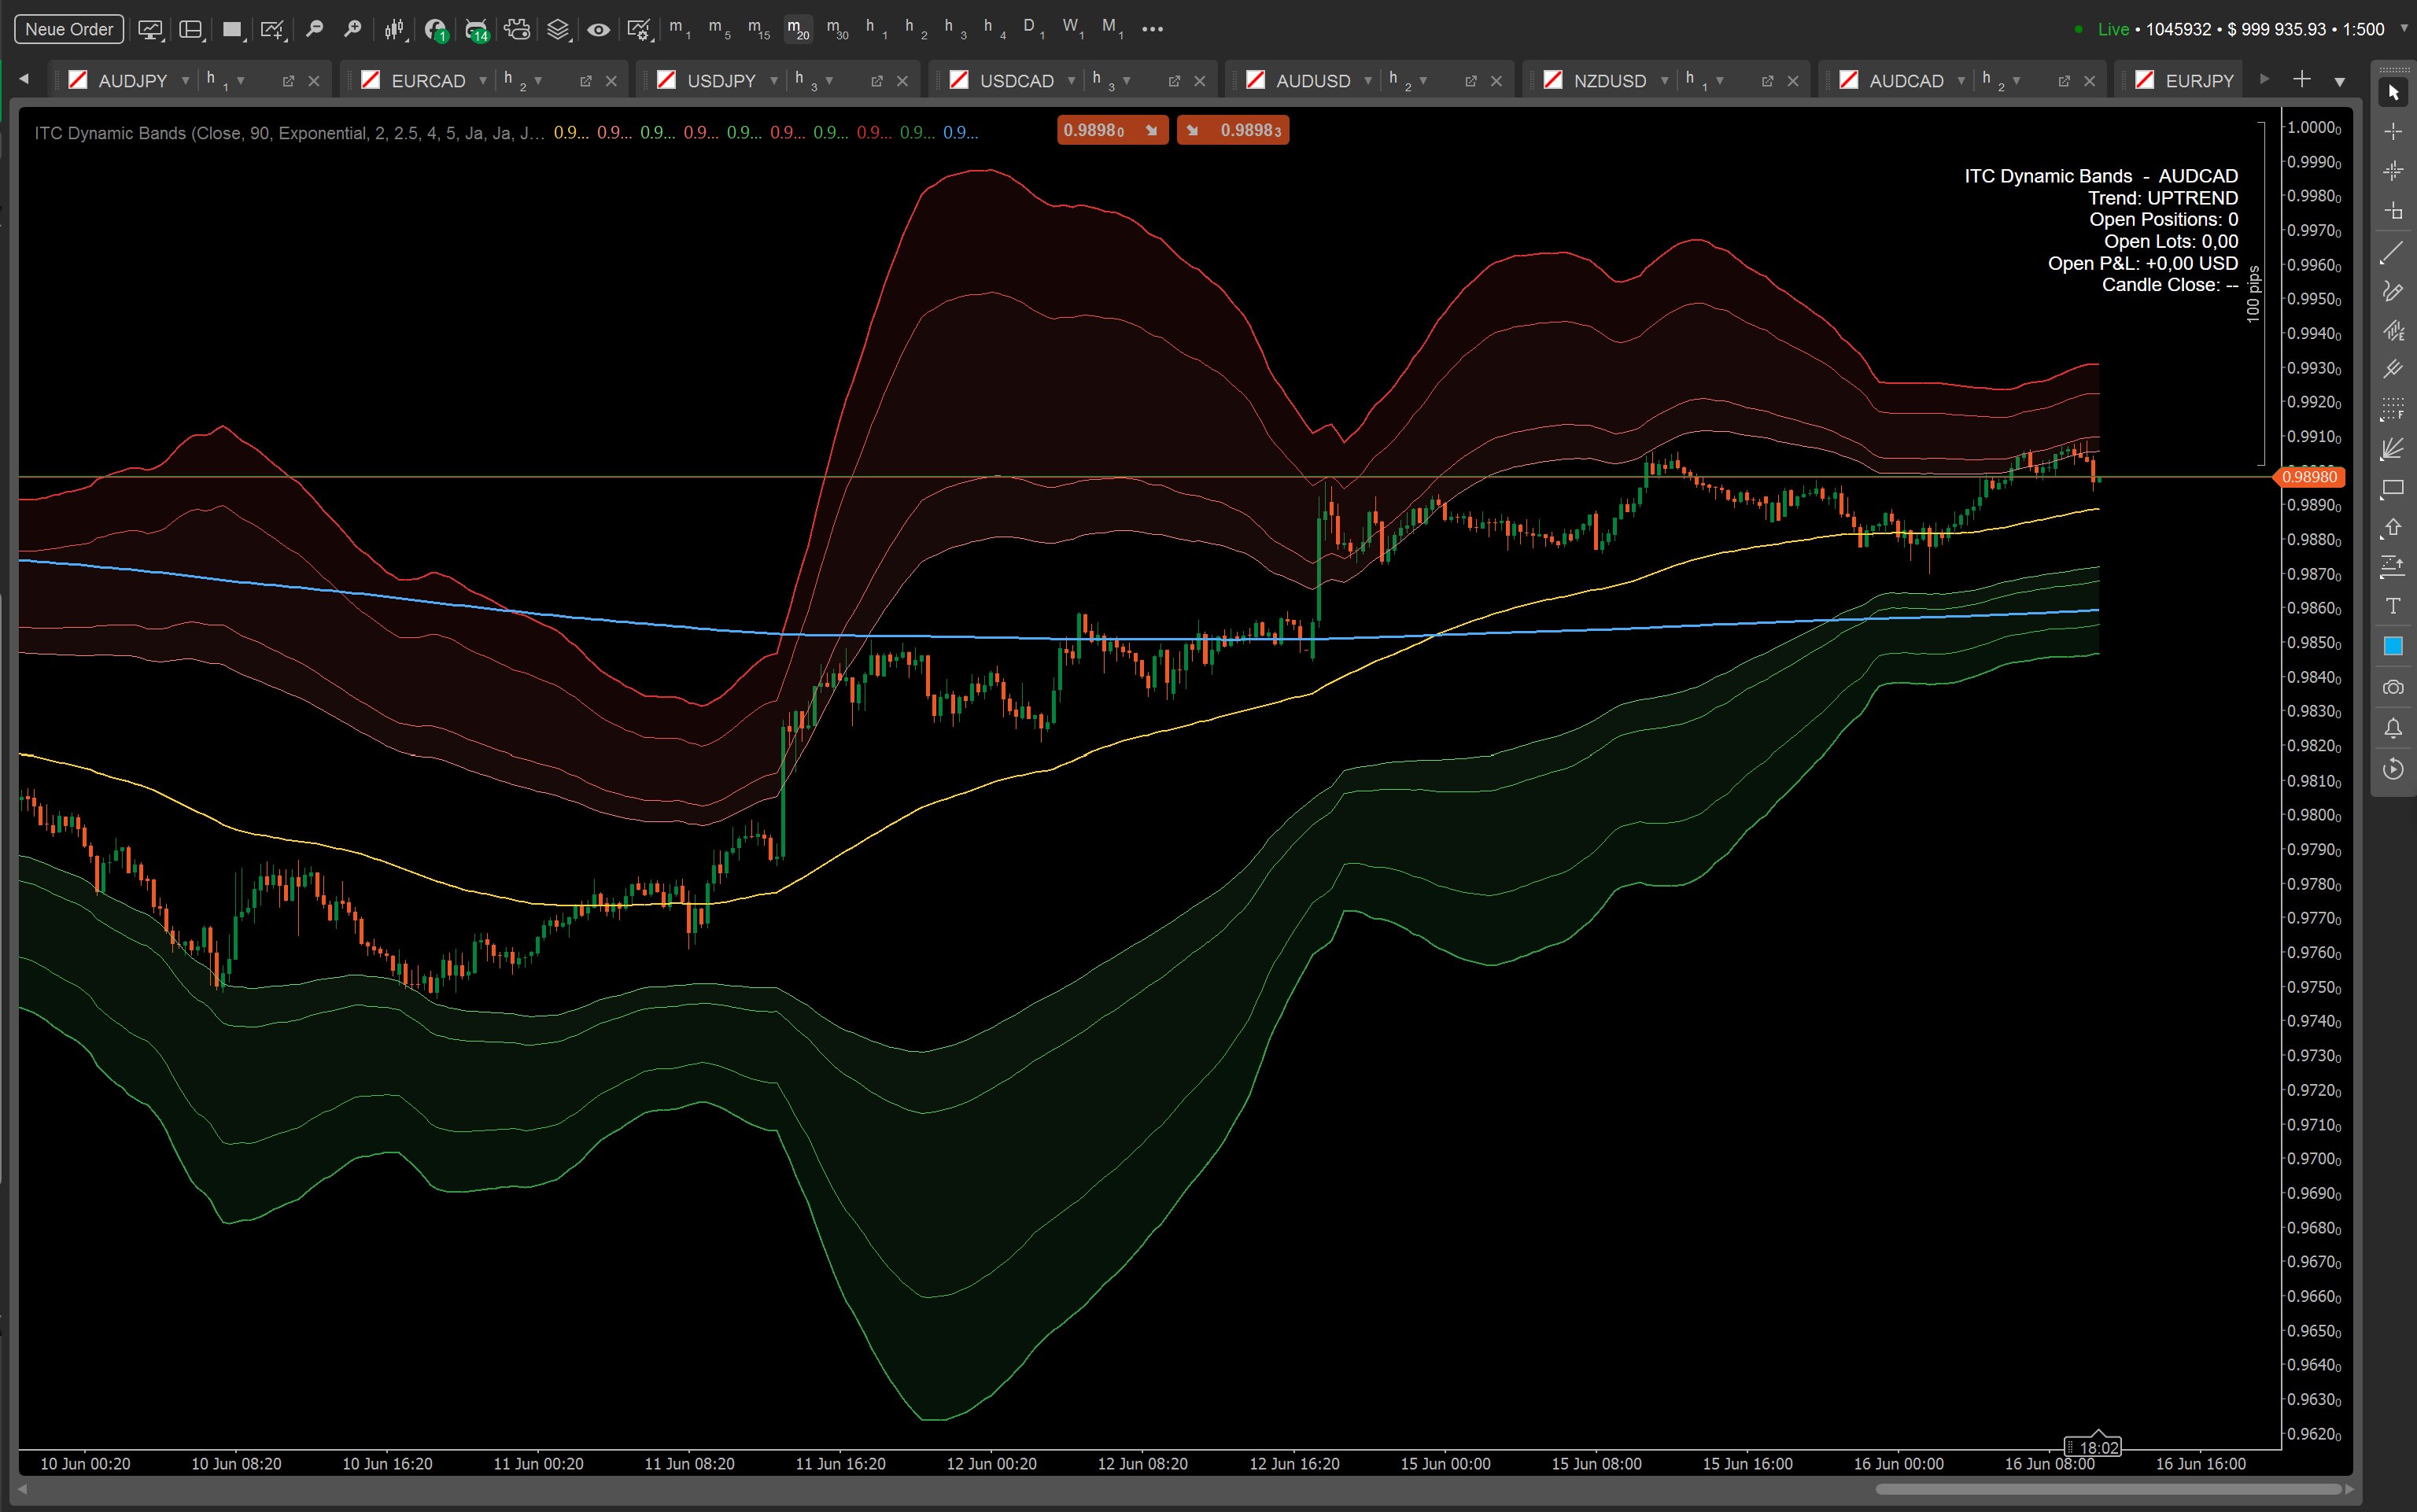This screenshot has height=1512, width=2417.
Task: Select the freehand pencil drawing tool
Action: pyautogui.click(x=2392, y=291)
